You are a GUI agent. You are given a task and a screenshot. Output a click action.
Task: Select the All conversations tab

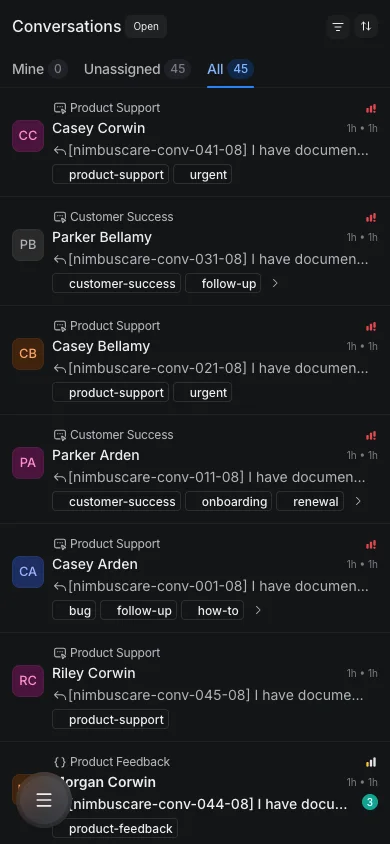[x=230, y=69]
